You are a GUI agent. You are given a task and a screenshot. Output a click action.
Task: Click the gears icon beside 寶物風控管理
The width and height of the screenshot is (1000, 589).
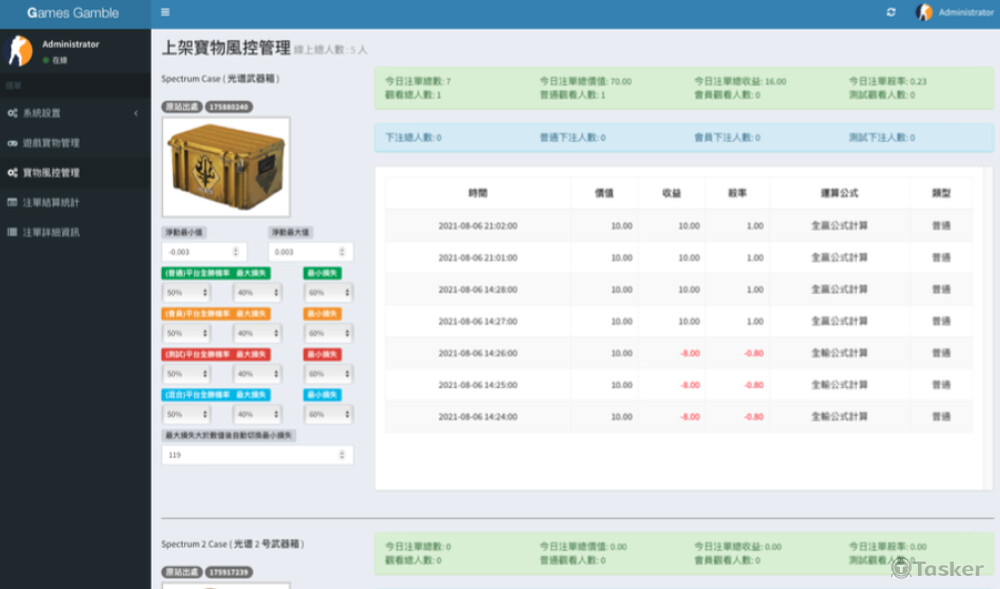pos(12,173)
